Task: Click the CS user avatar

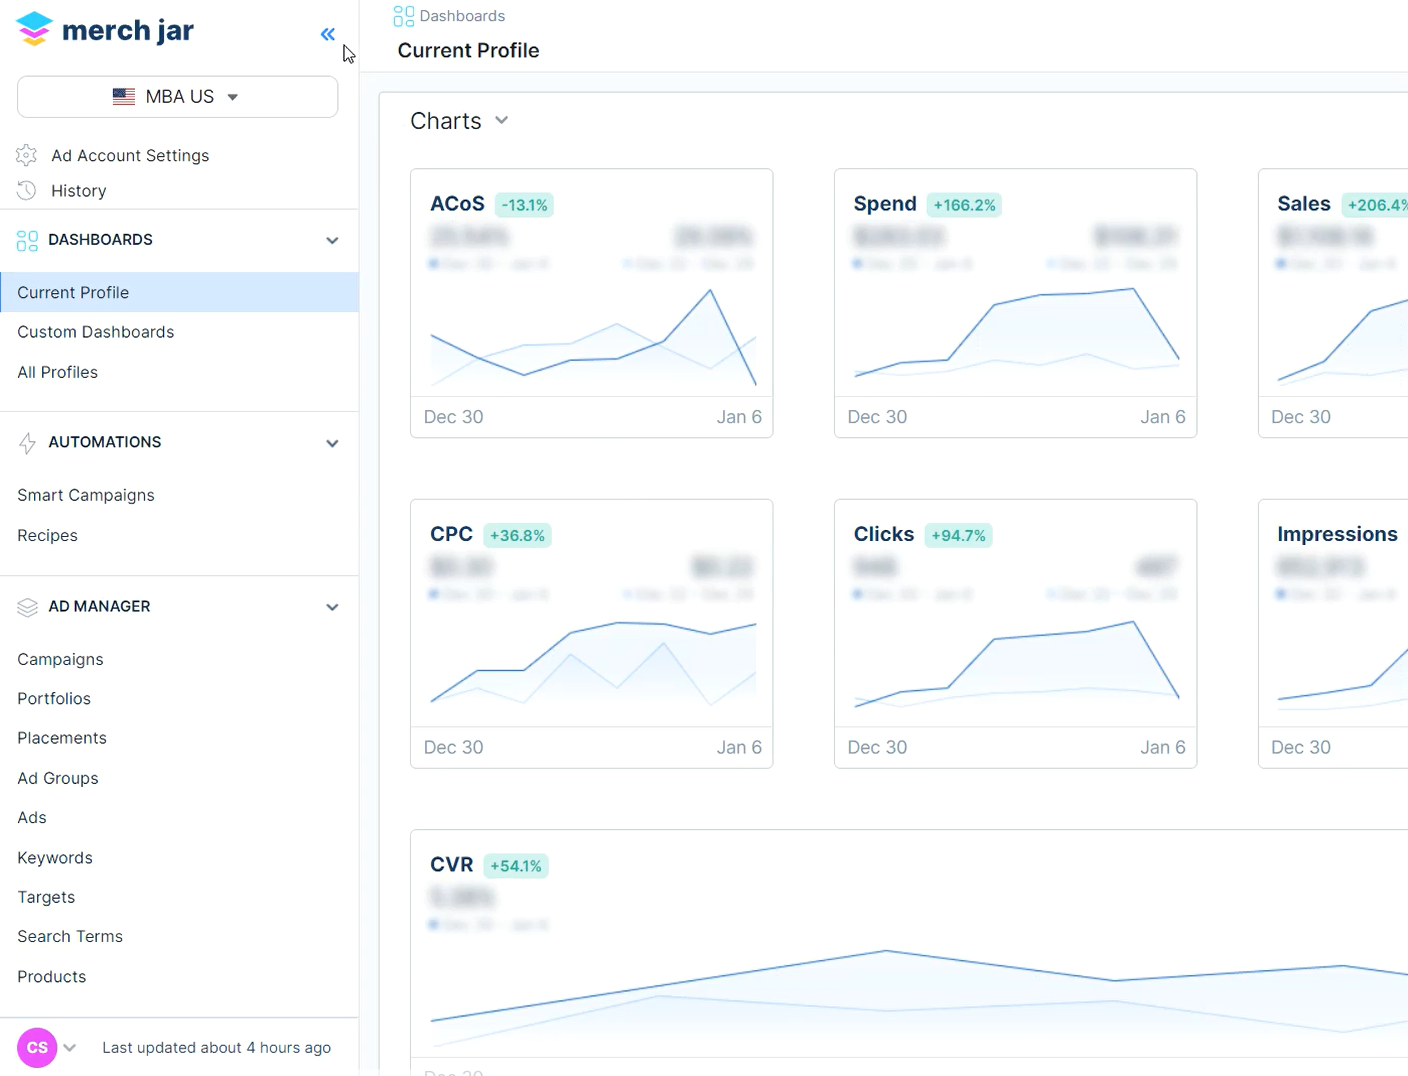Action: tap(37, 1048)
